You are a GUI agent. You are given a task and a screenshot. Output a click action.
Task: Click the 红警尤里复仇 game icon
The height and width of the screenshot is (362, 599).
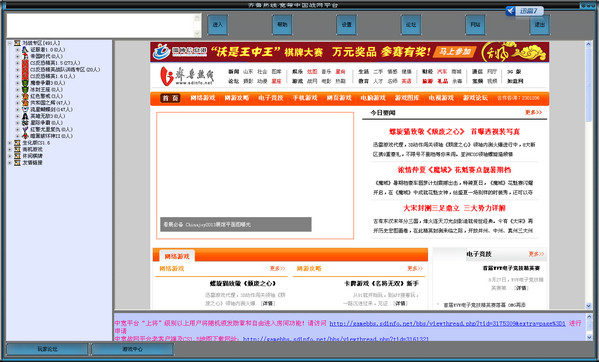coord(25,129)
